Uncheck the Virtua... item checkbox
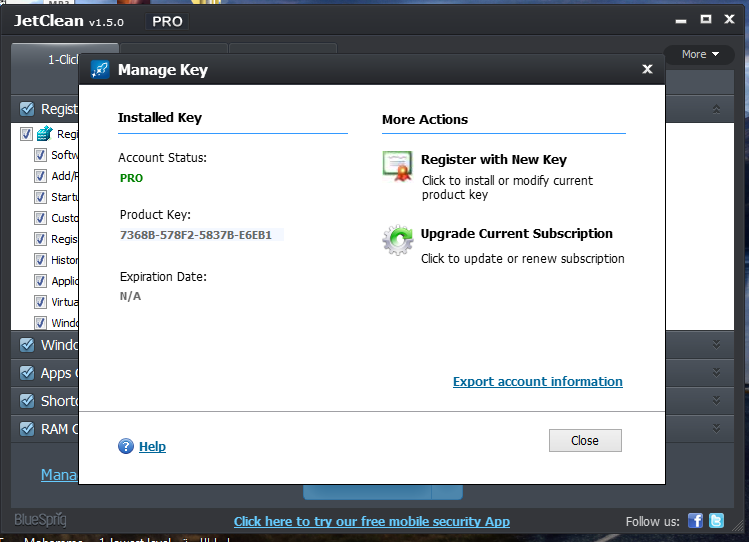The image size is (749, 542). pos(40,302)
